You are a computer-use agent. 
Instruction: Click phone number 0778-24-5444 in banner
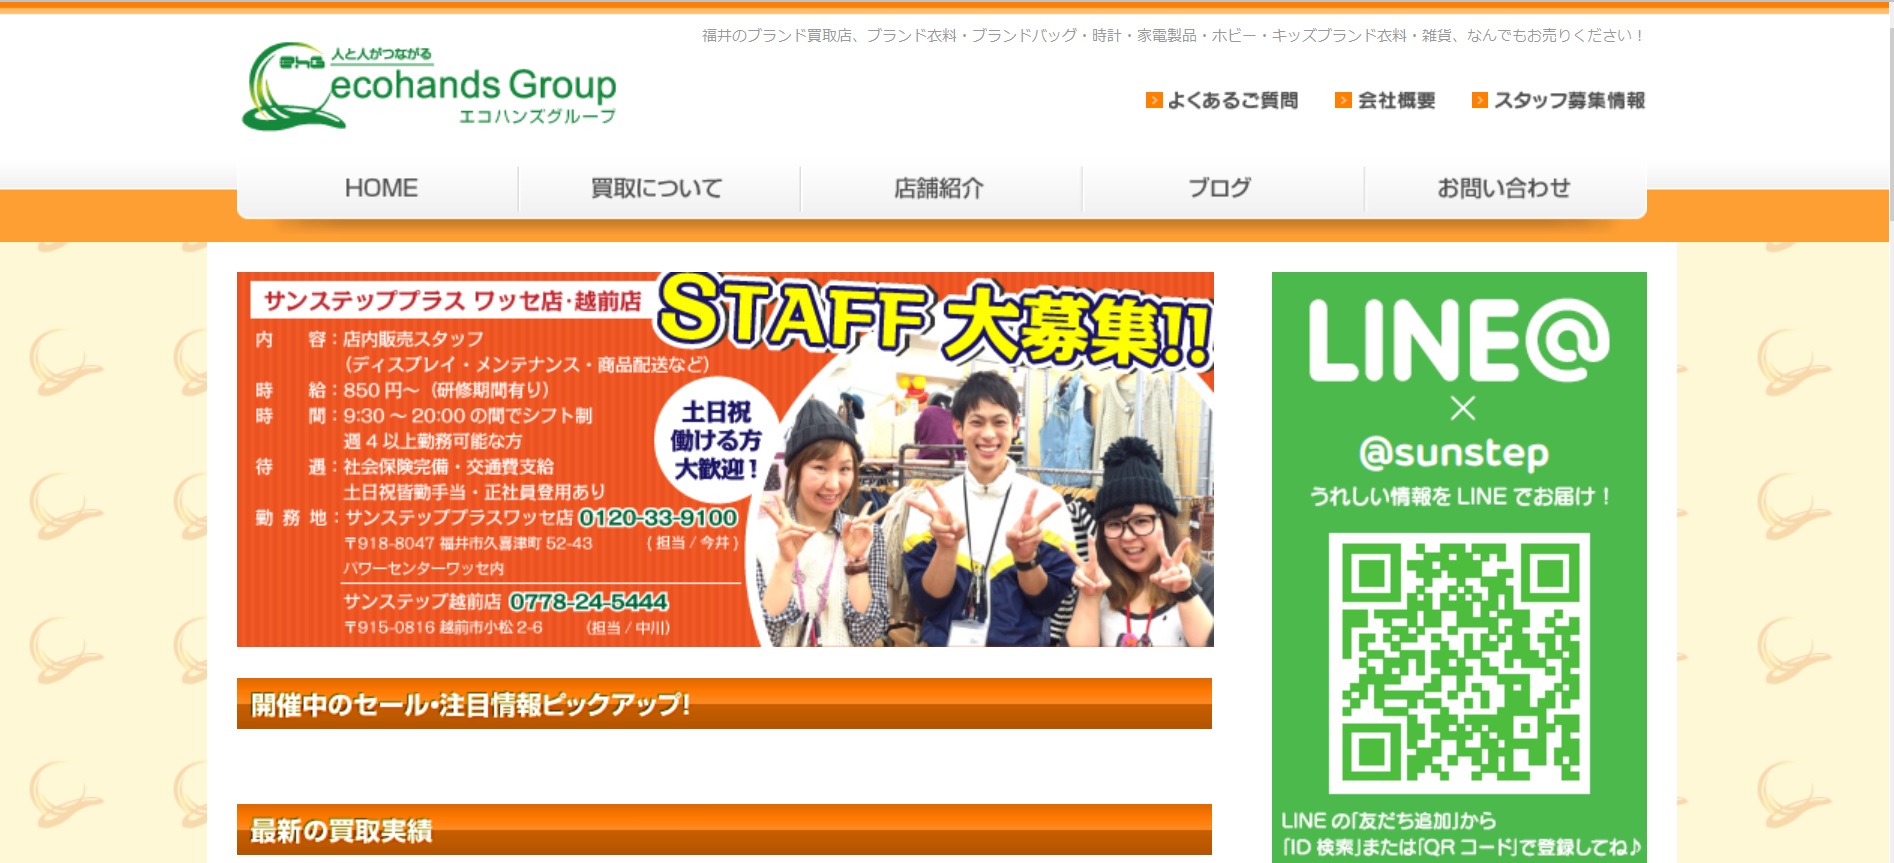[588, 601]
